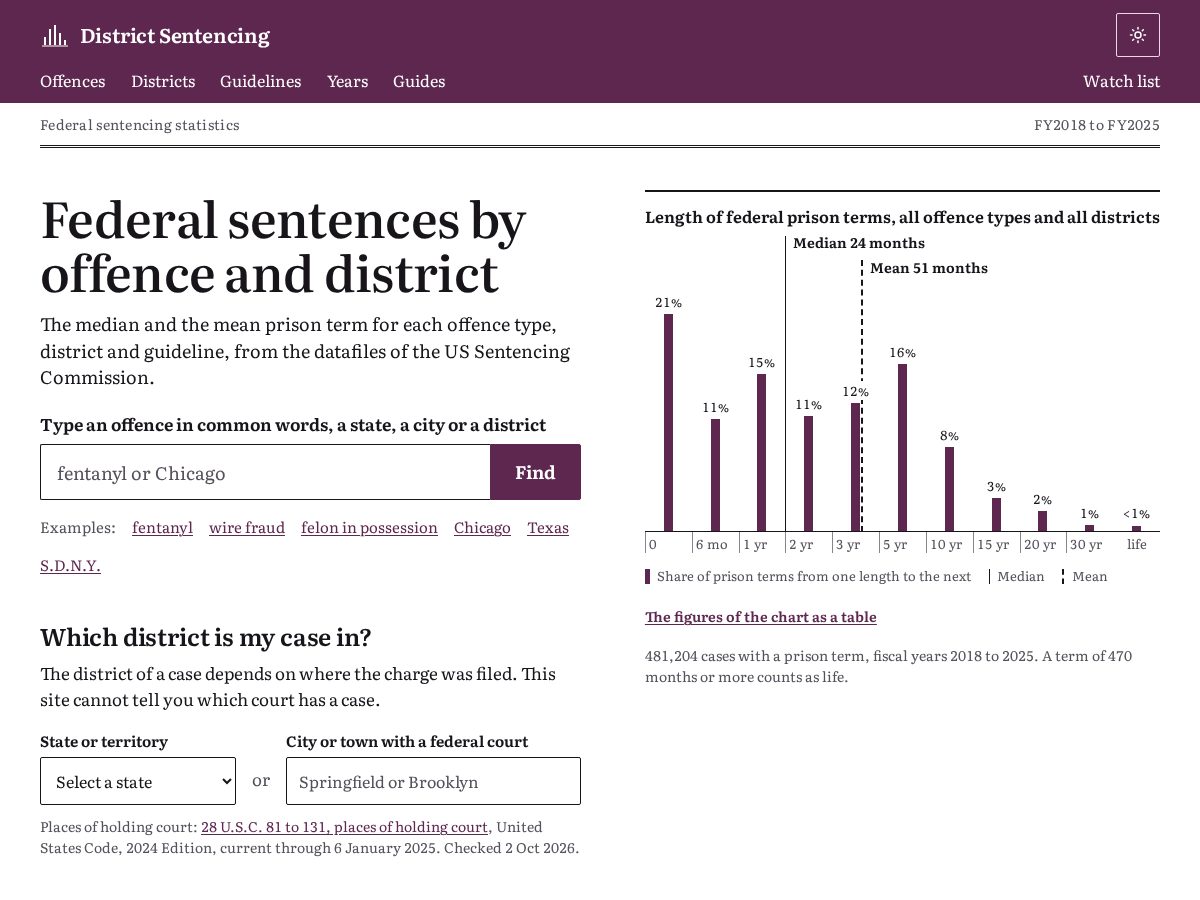Open the Guidelines navigation item
Viewport: 1200px width, 900px height.
(x=261, y=81)
